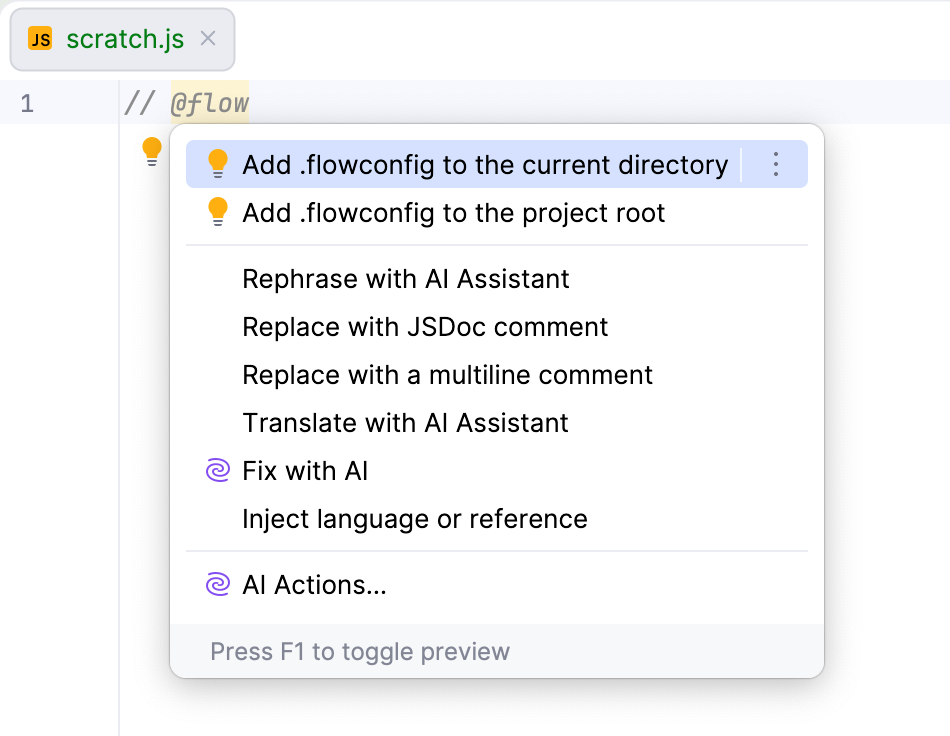Select 'Replace with a multiline comment'
The image size is (950, 736).
pyautogui.click(x=447, y=375)
